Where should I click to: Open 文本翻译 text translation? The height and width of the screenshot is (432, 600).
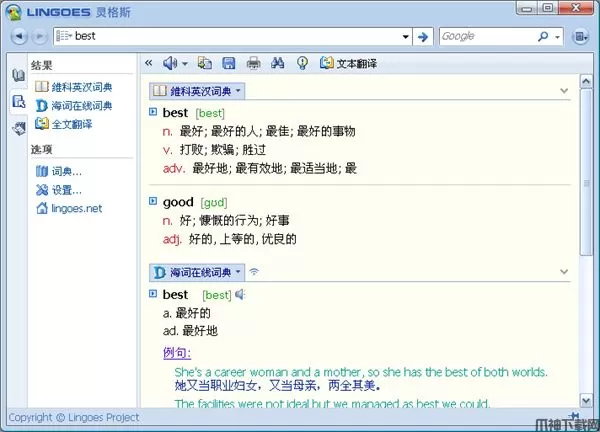[x=350, y=63]
